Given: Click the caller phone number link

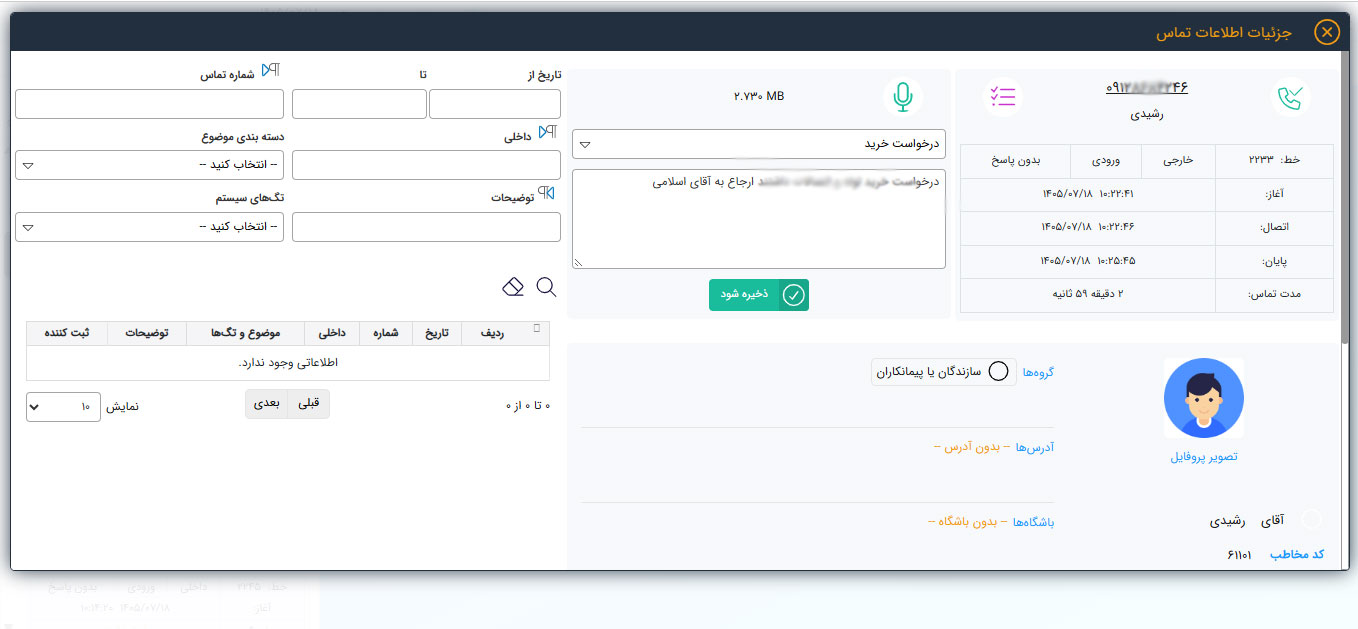Looking at the screenshot, I should point(1147,87).
